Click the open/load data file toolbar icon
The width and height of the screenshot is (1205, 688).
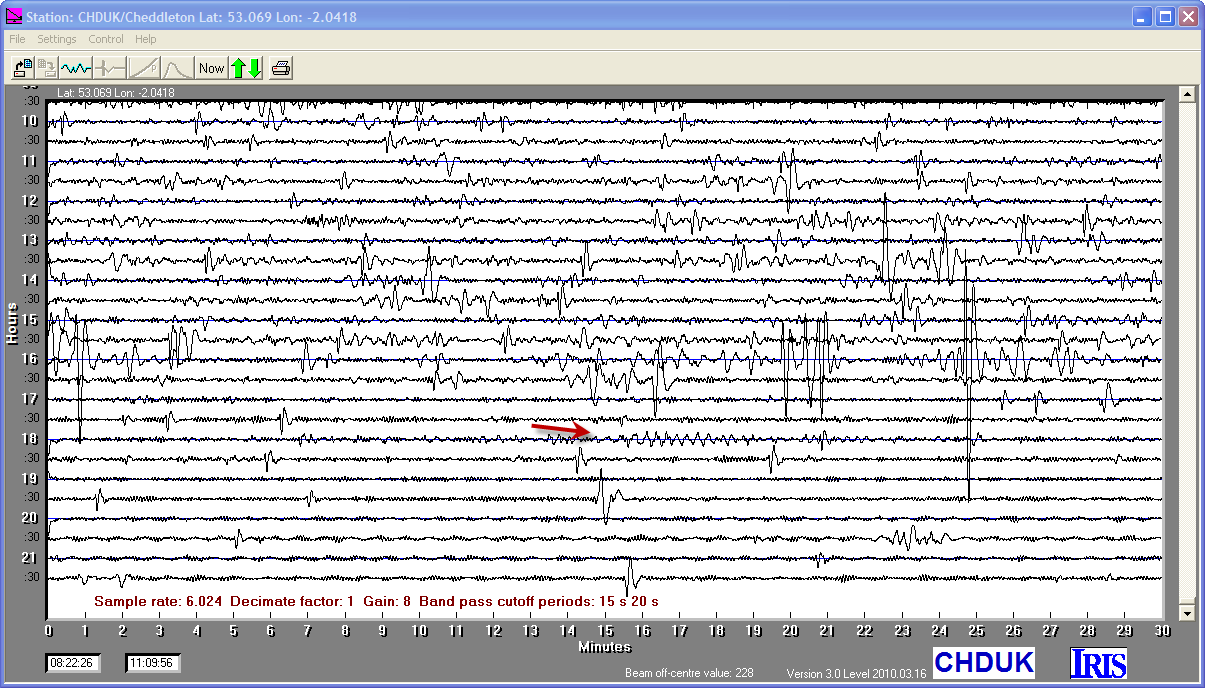click(22, 68)
